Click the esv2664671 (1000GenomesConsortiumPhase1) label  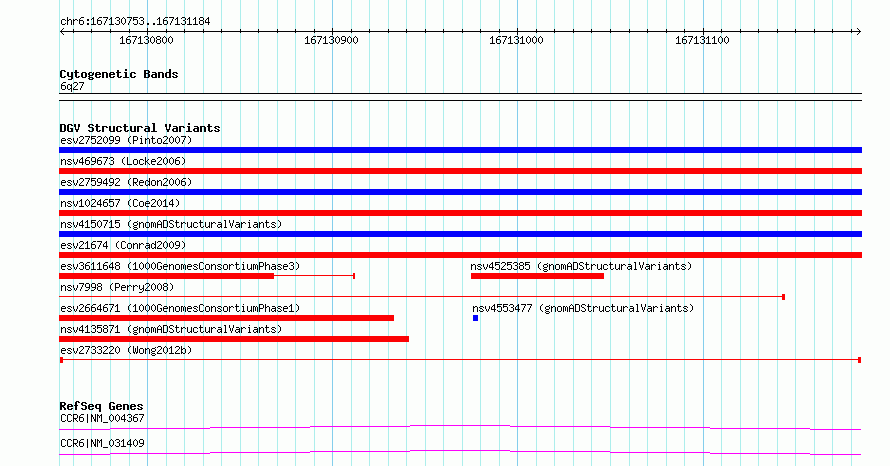click(x=180, y=308)
